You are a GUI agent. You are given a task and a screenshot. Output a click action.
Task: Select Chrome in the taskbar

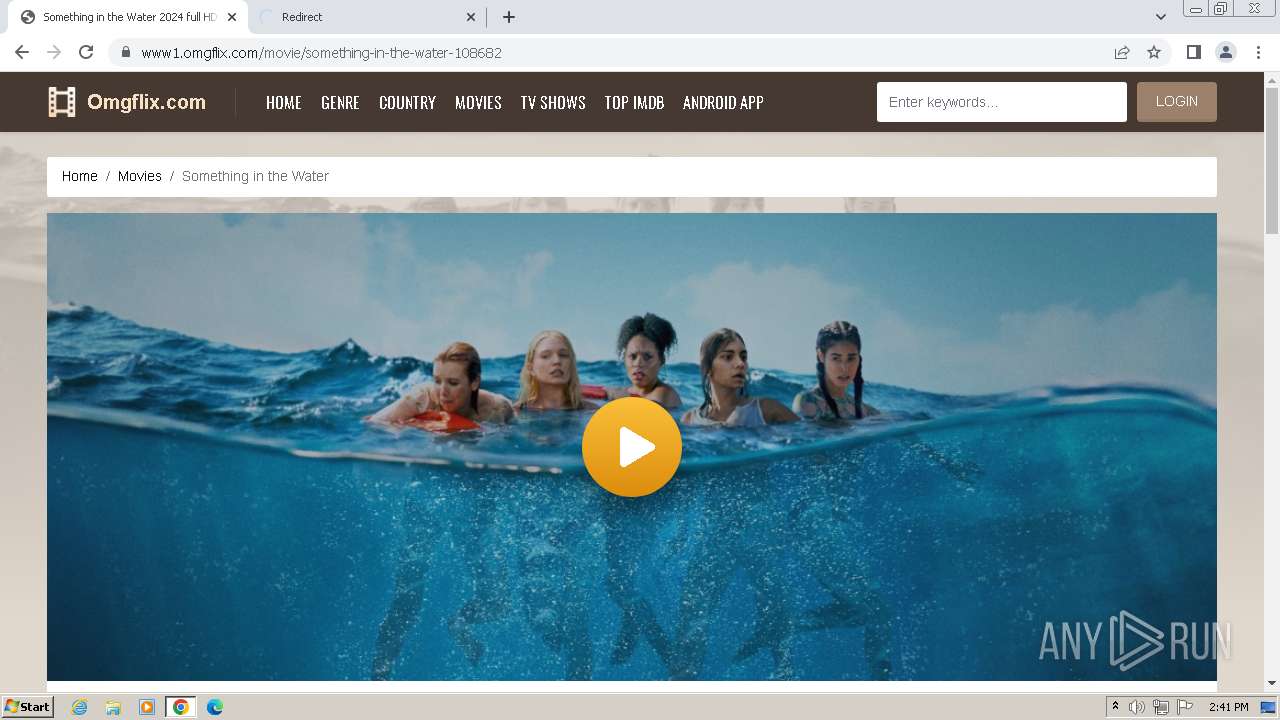[181, 707]
